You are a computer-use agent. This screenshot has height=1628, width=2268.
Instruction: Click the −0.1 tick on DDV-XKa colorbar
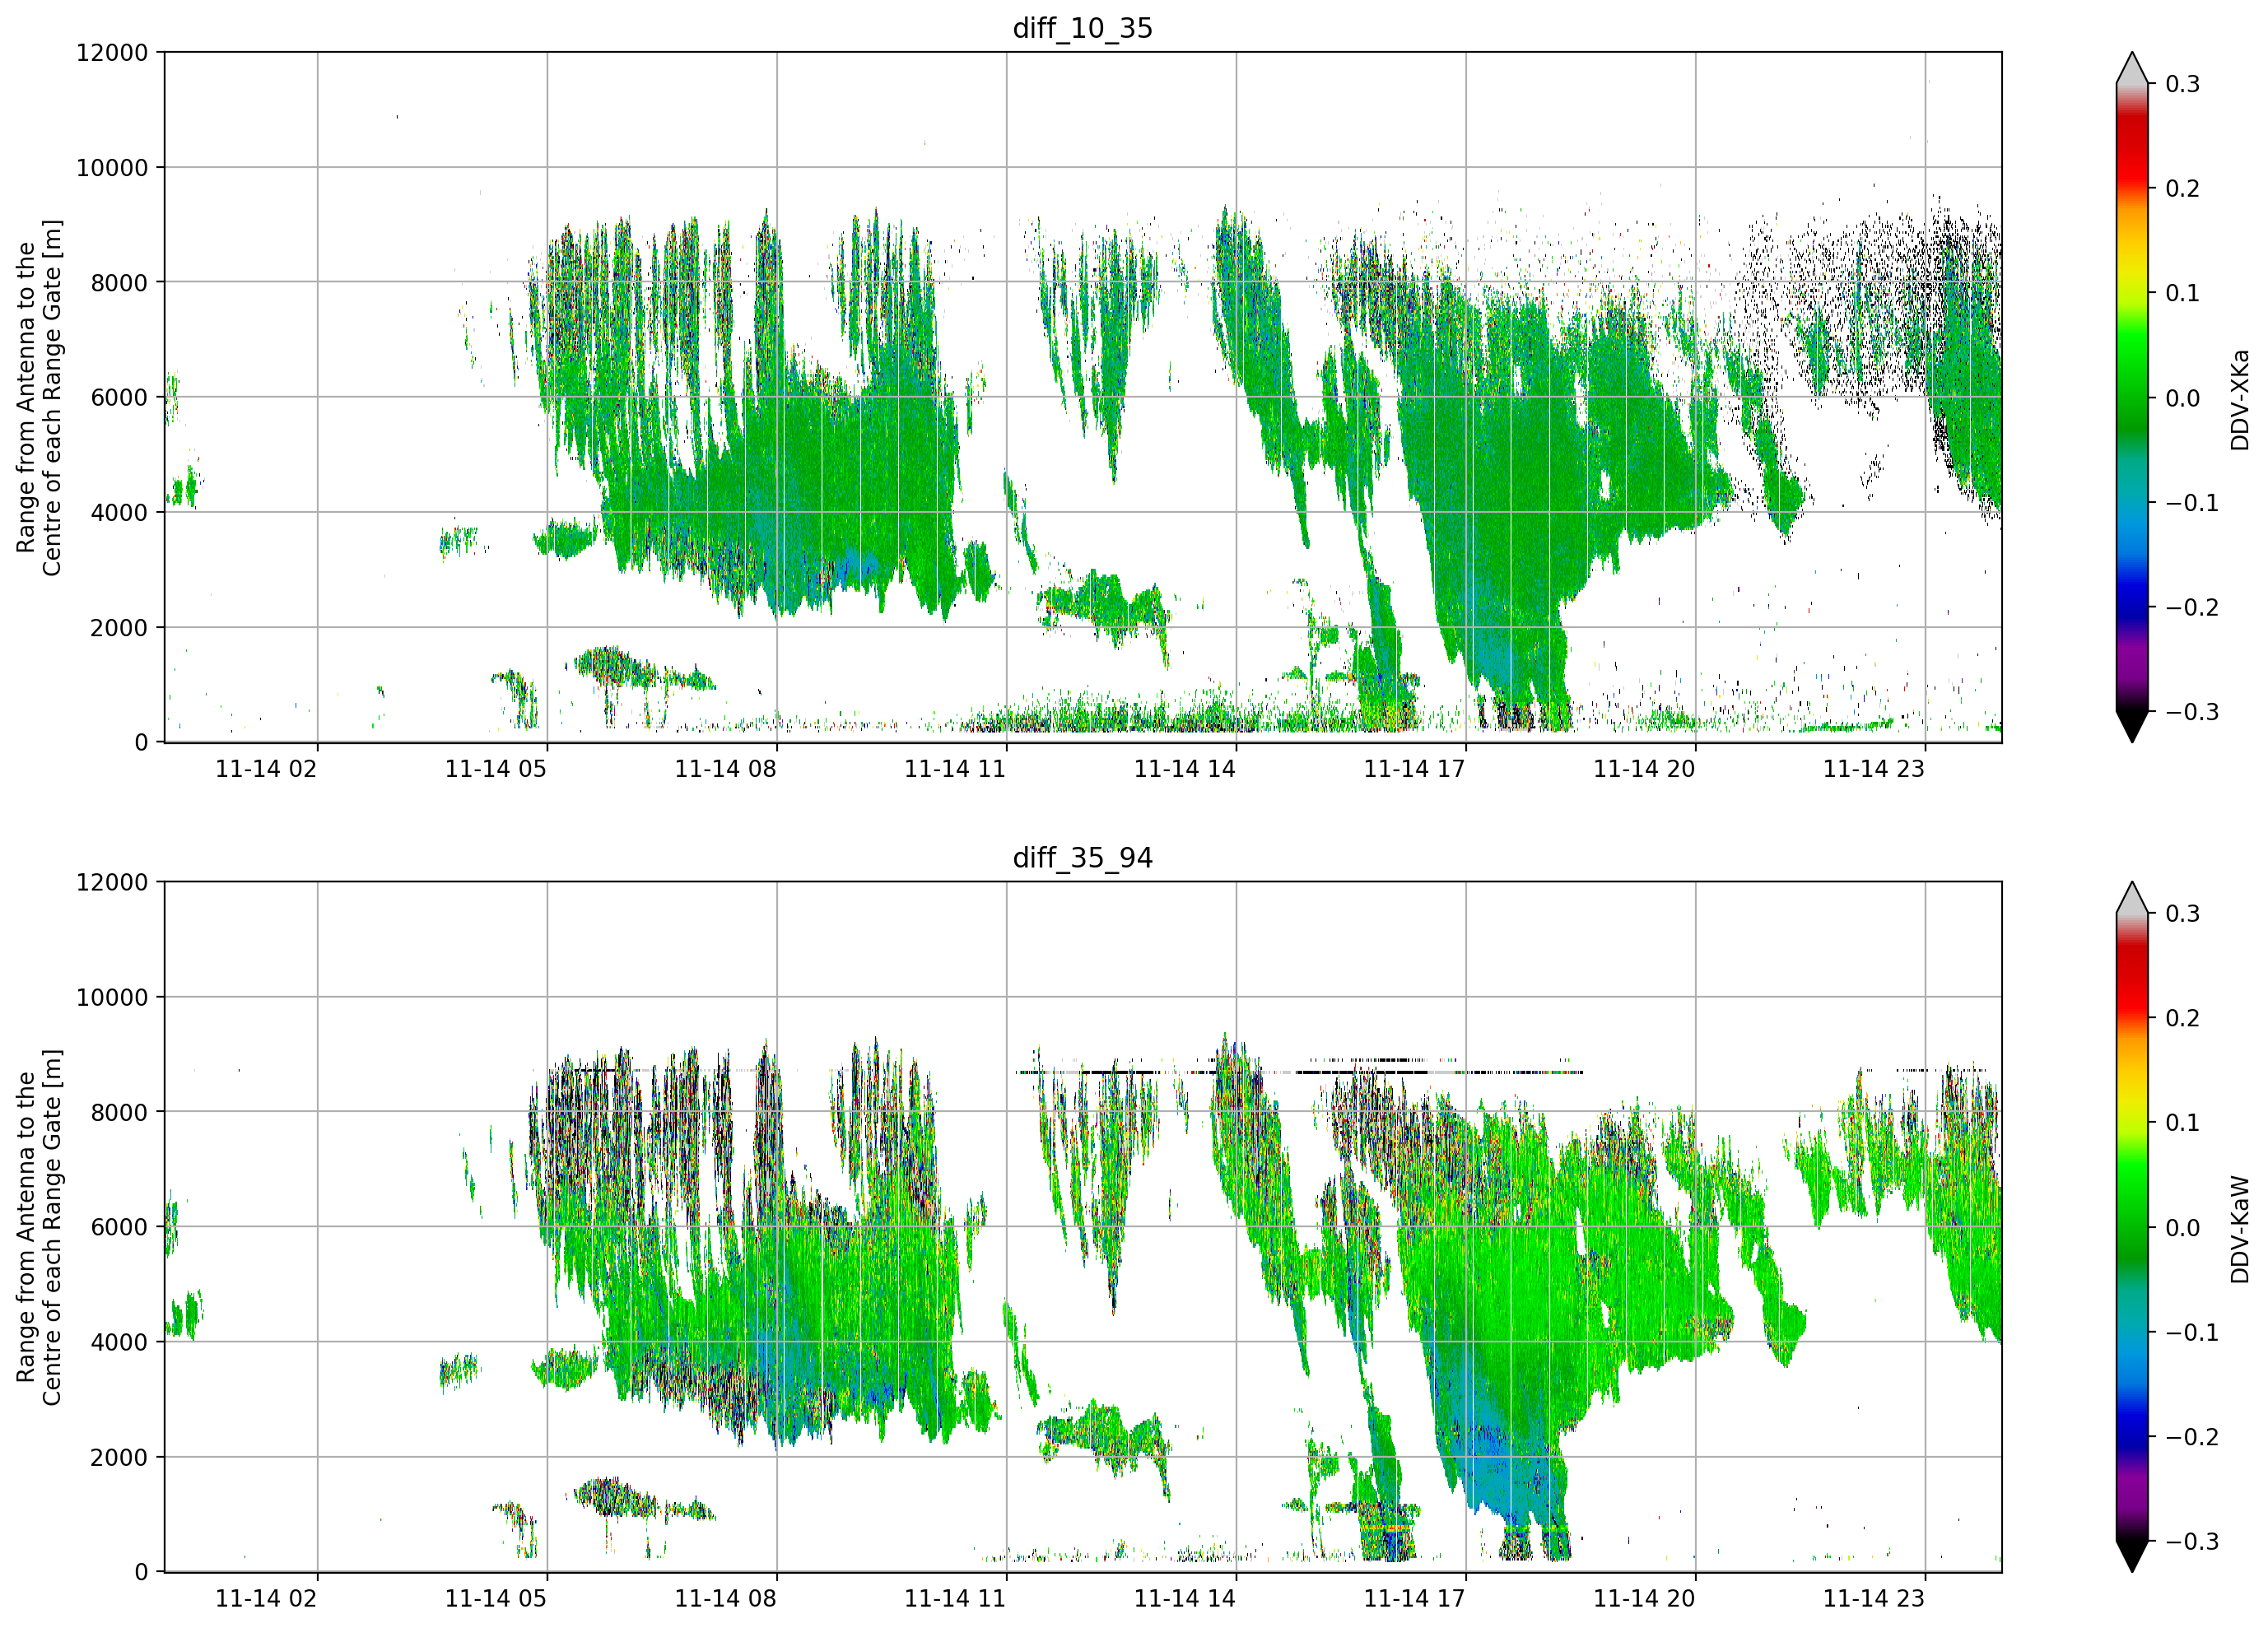click(2192, 503)
